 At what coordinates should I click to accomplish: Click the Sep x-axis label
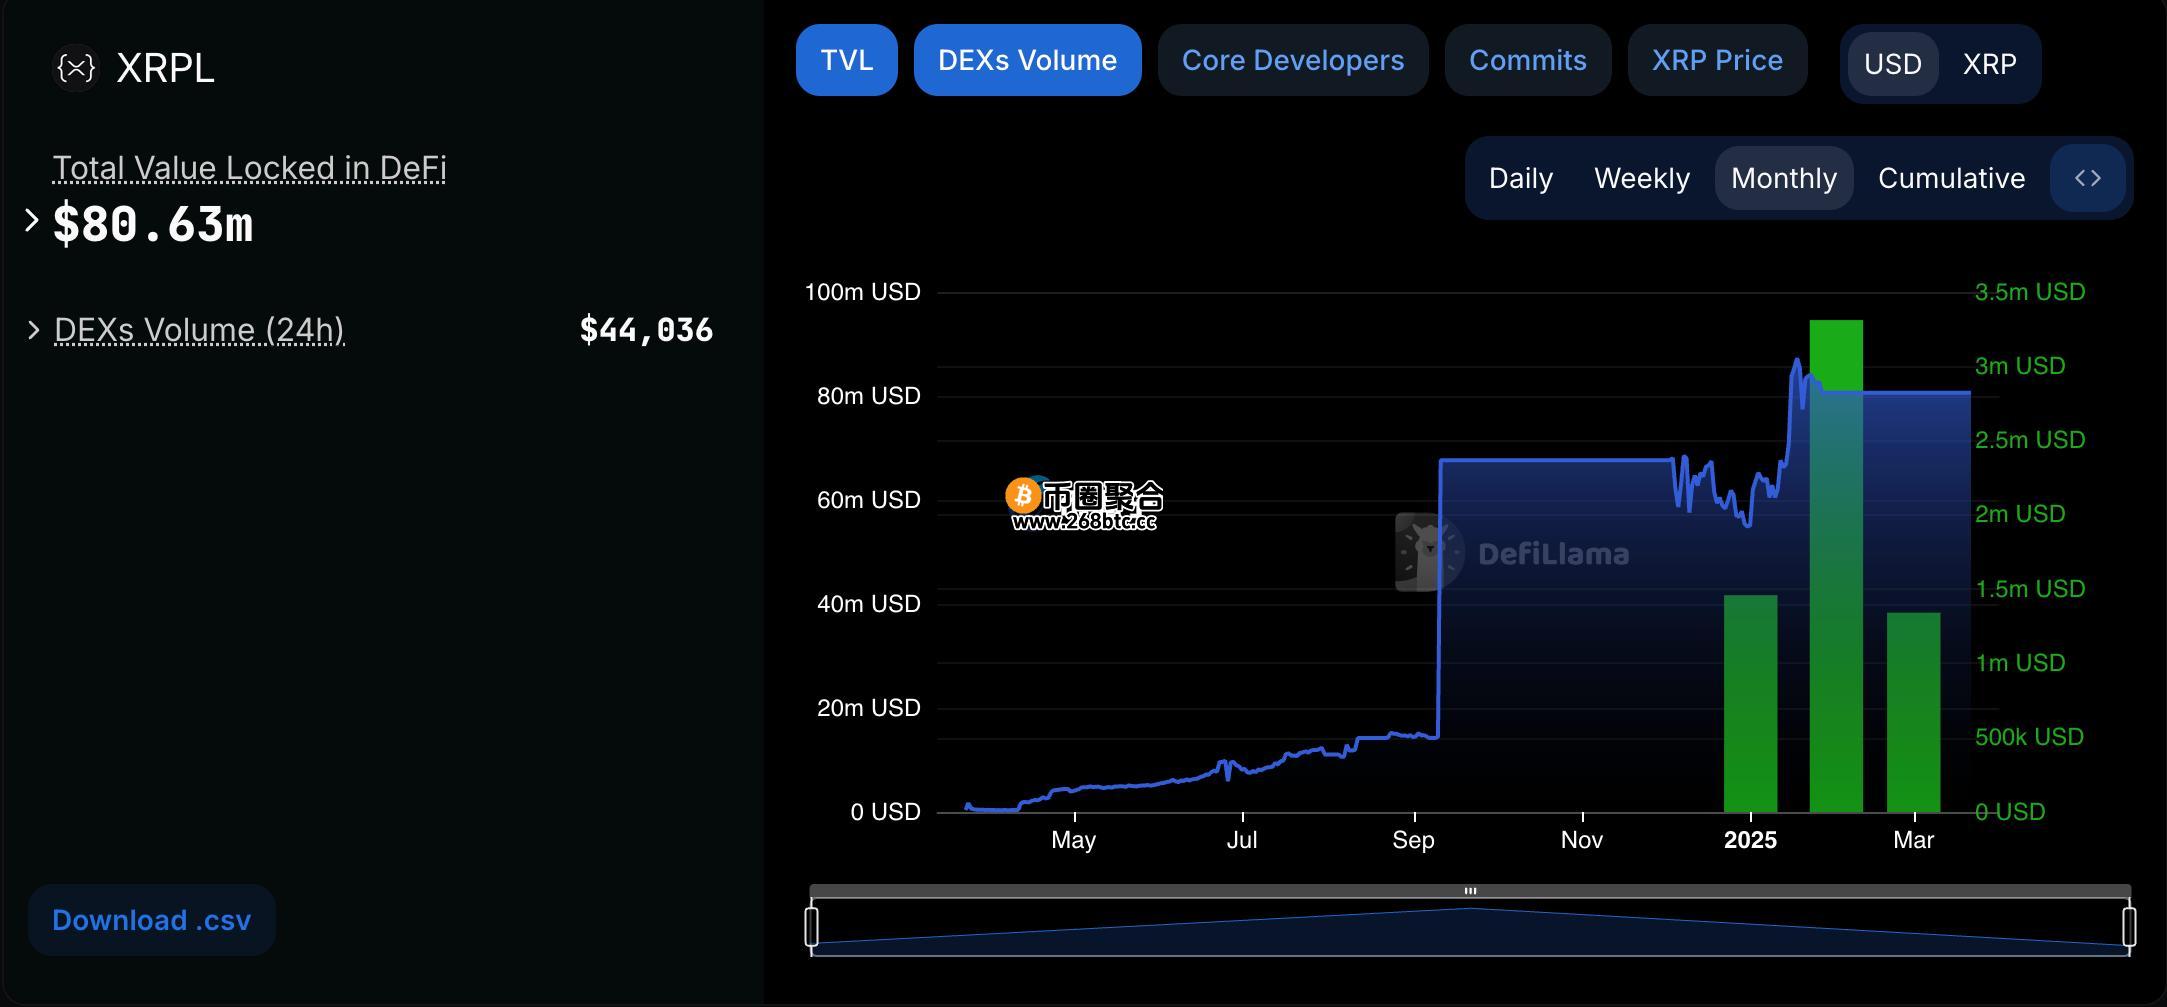1413,840
